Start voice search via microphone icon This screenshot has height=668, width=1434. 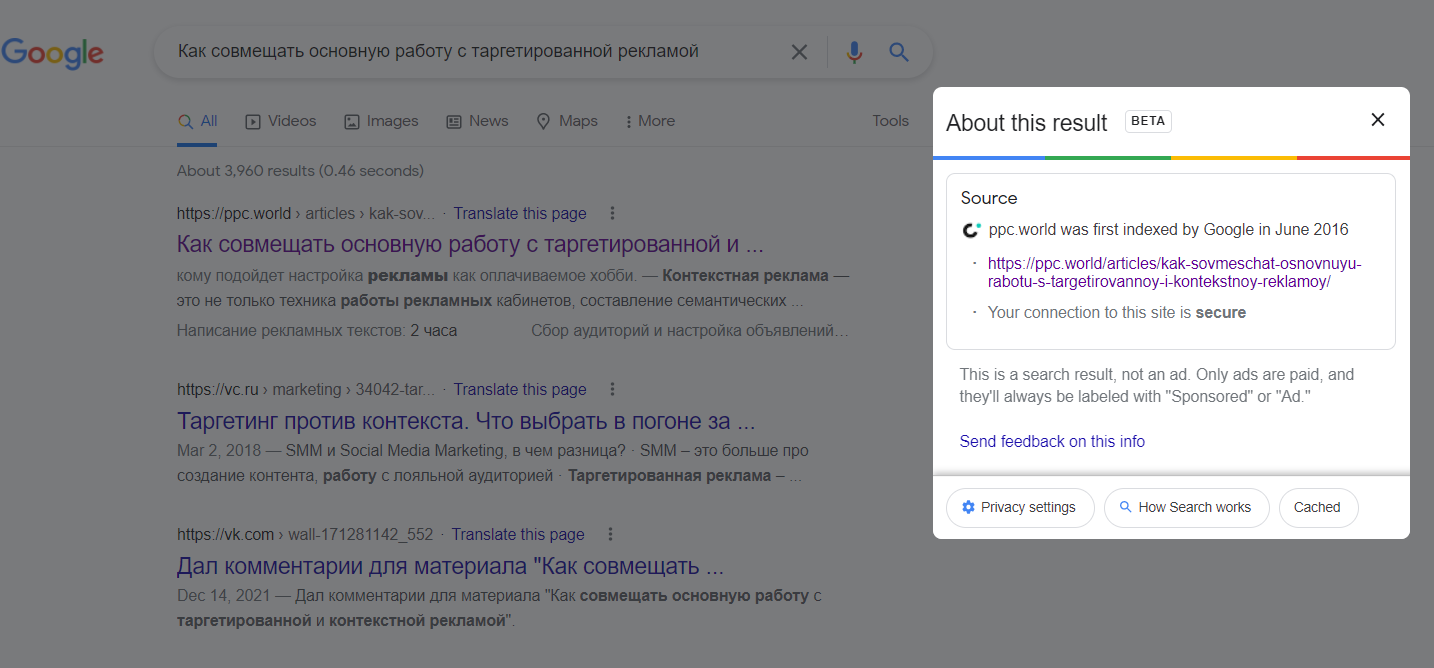[854, 52]
